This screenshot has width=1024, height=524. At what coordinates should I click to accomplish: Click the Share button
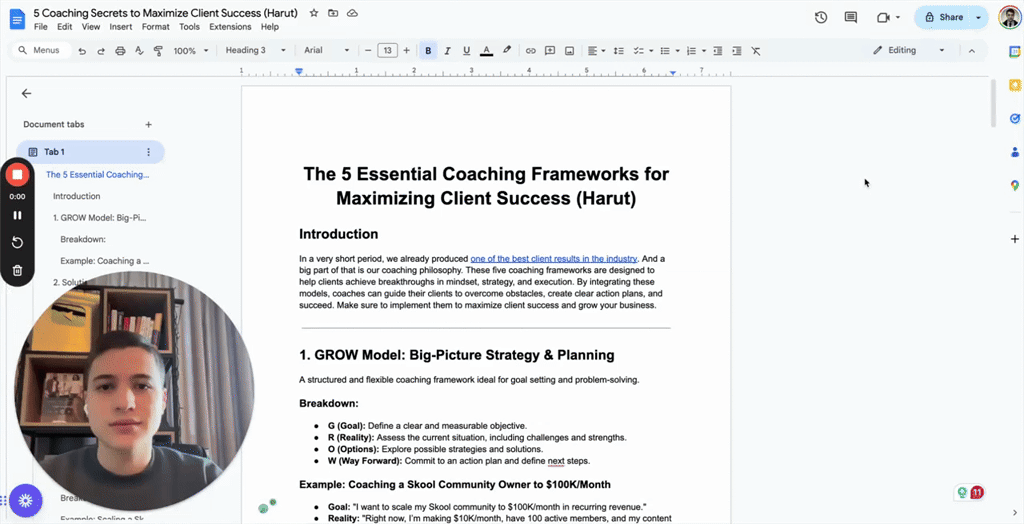click(943, 18)
